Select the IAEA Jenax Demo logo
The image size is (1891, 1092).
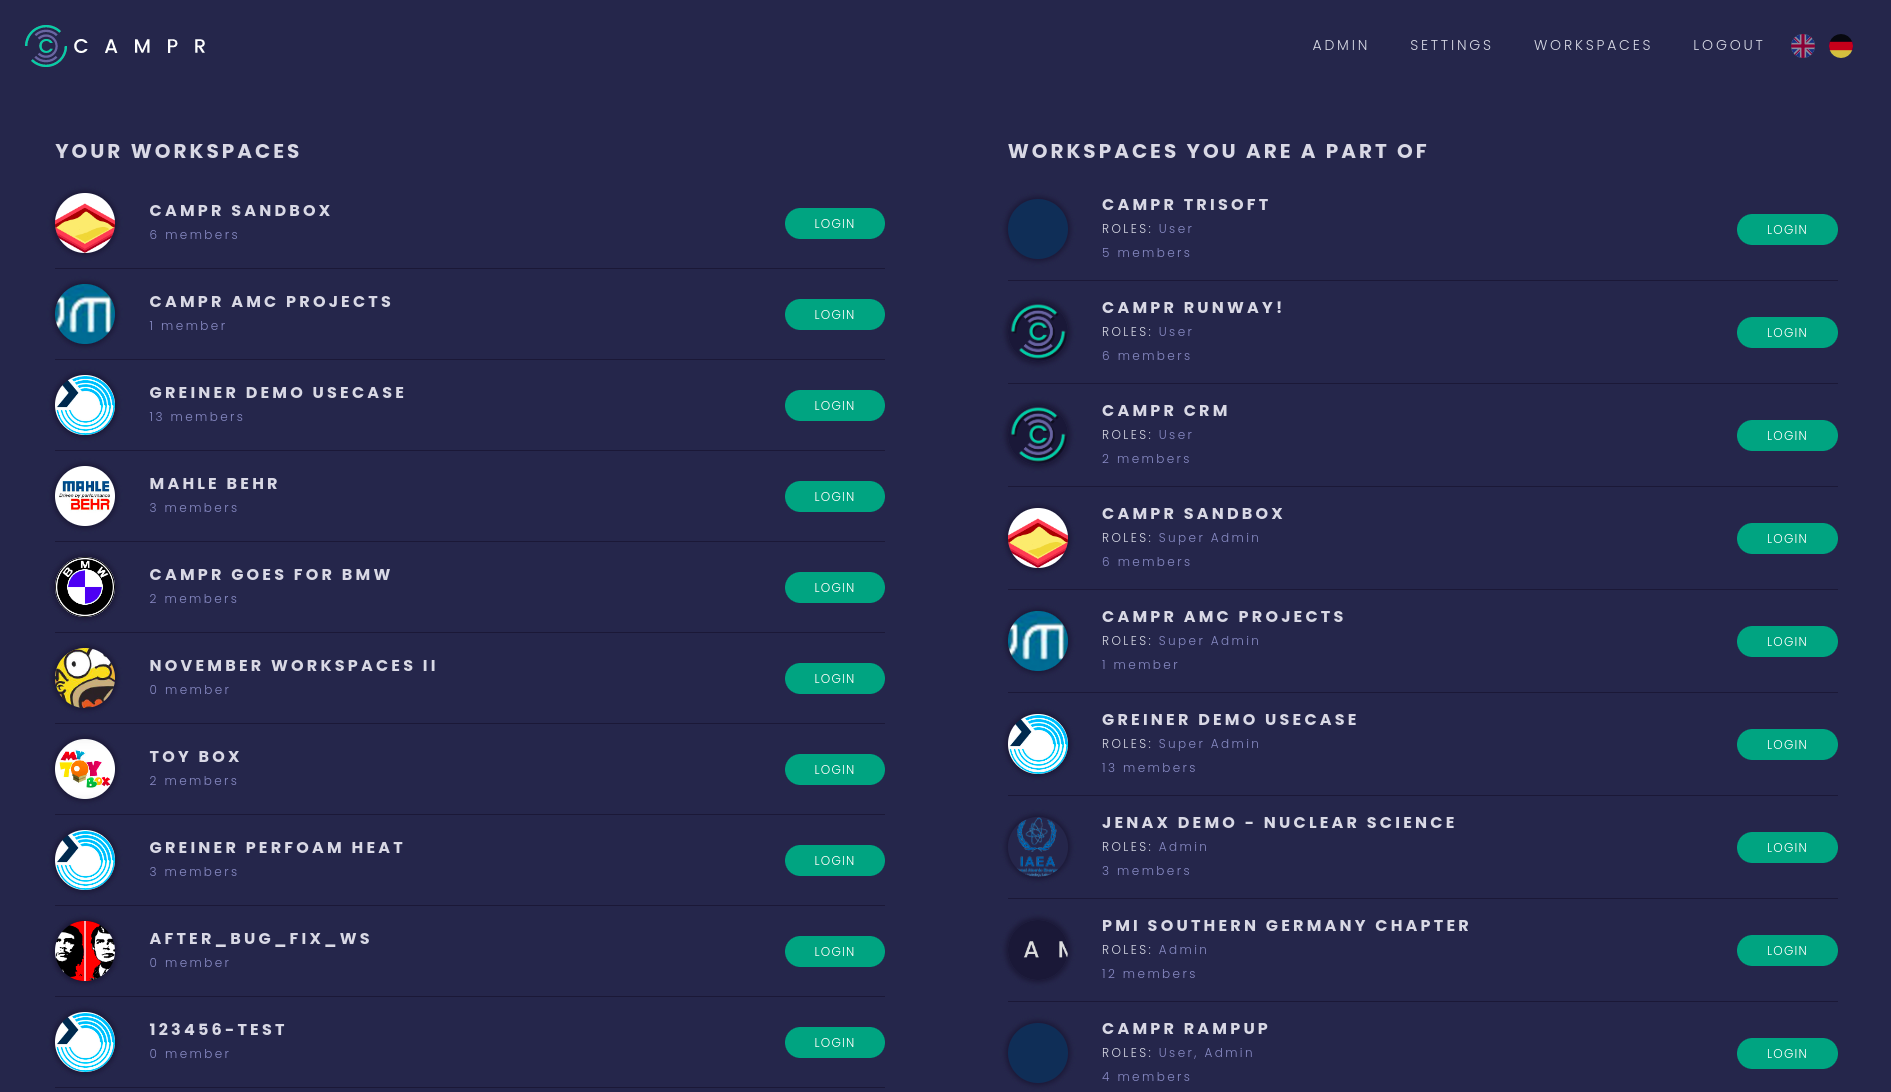click(1038, 847)
